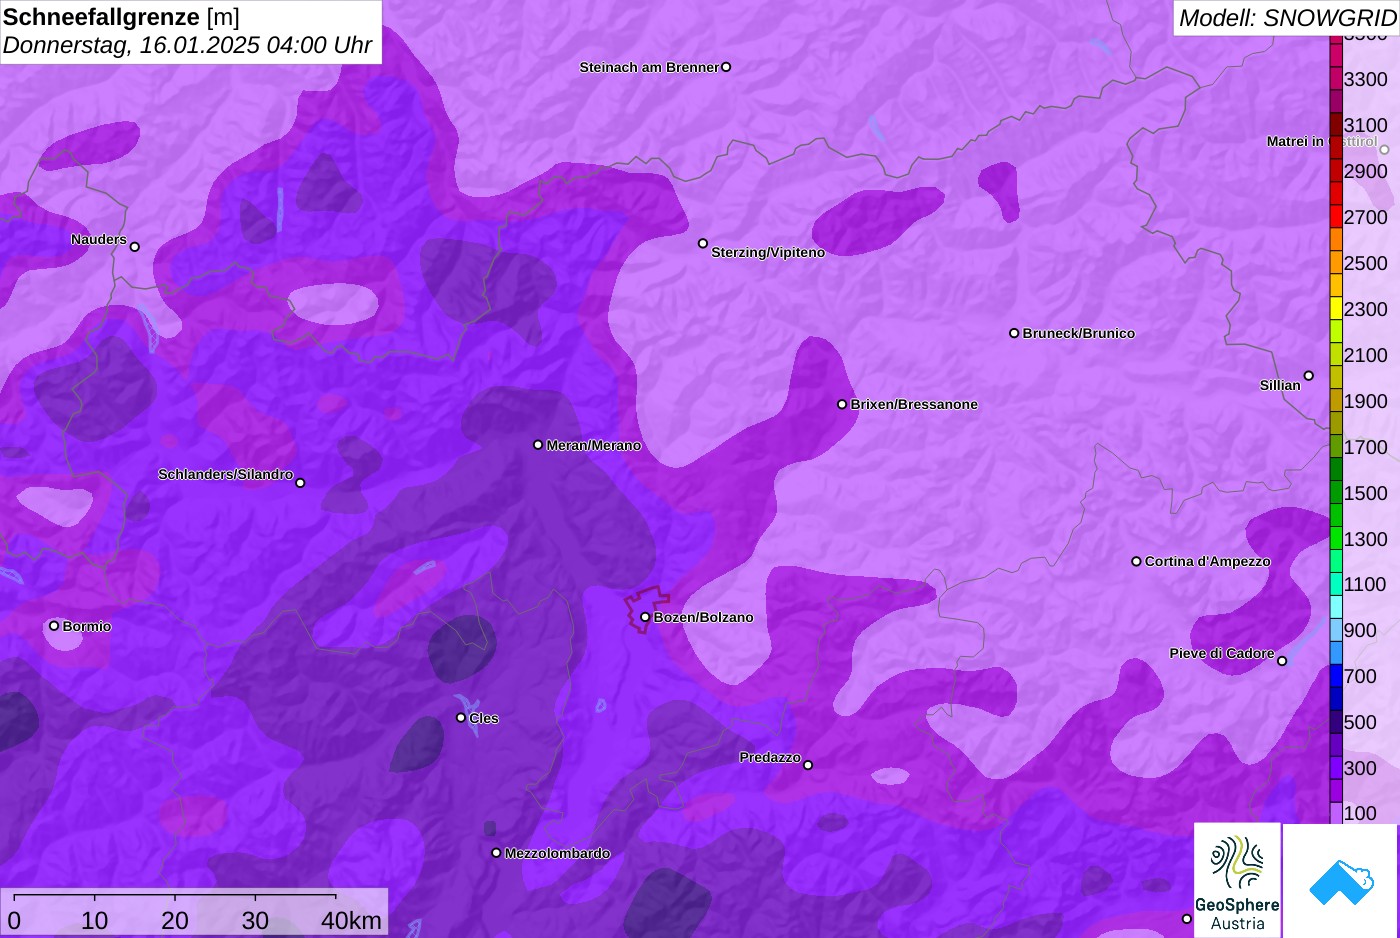Viewport: 1400px width, 938px height.
Task: Click the "Modell: SNOWGRID" label
Action: click(1287, 17)
